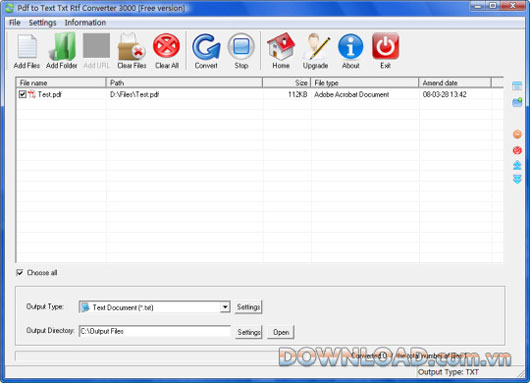Click the D:\Files\Test.pdf path cell

[x=135, y=94]
